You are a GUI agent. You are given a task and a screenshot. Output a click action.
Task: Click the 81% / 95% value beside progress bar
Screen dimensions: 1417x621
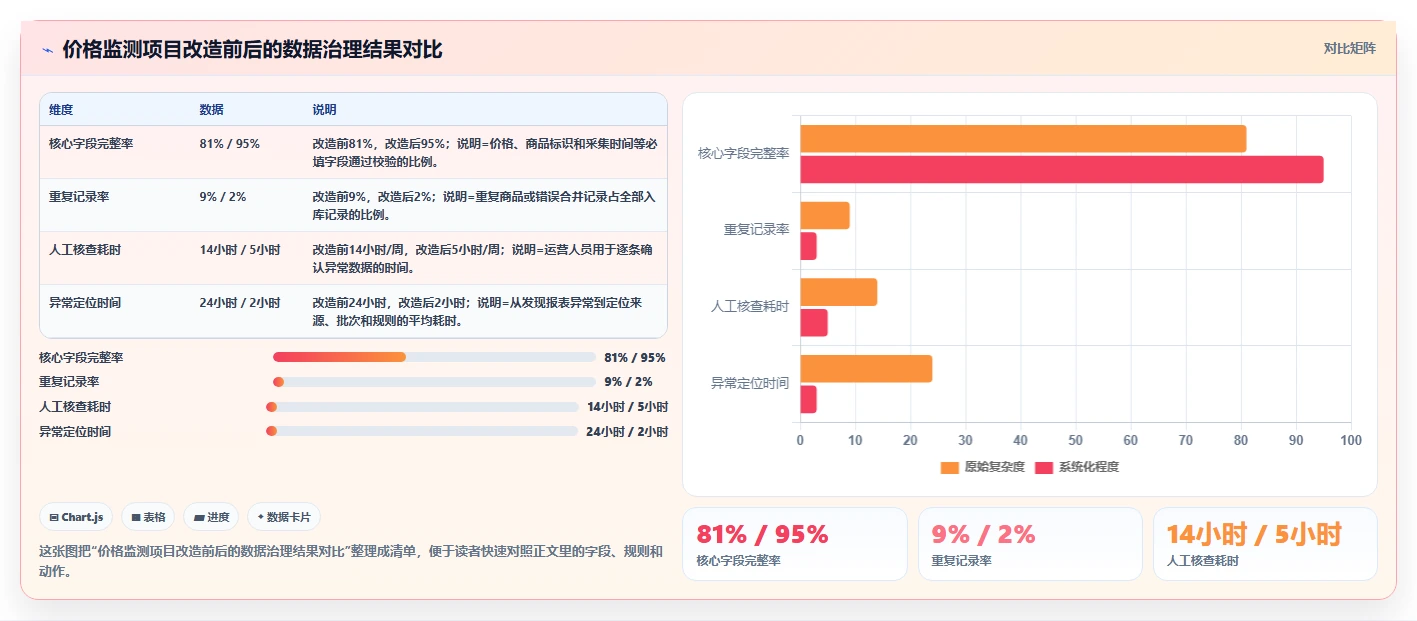click(x=635, y=357)
